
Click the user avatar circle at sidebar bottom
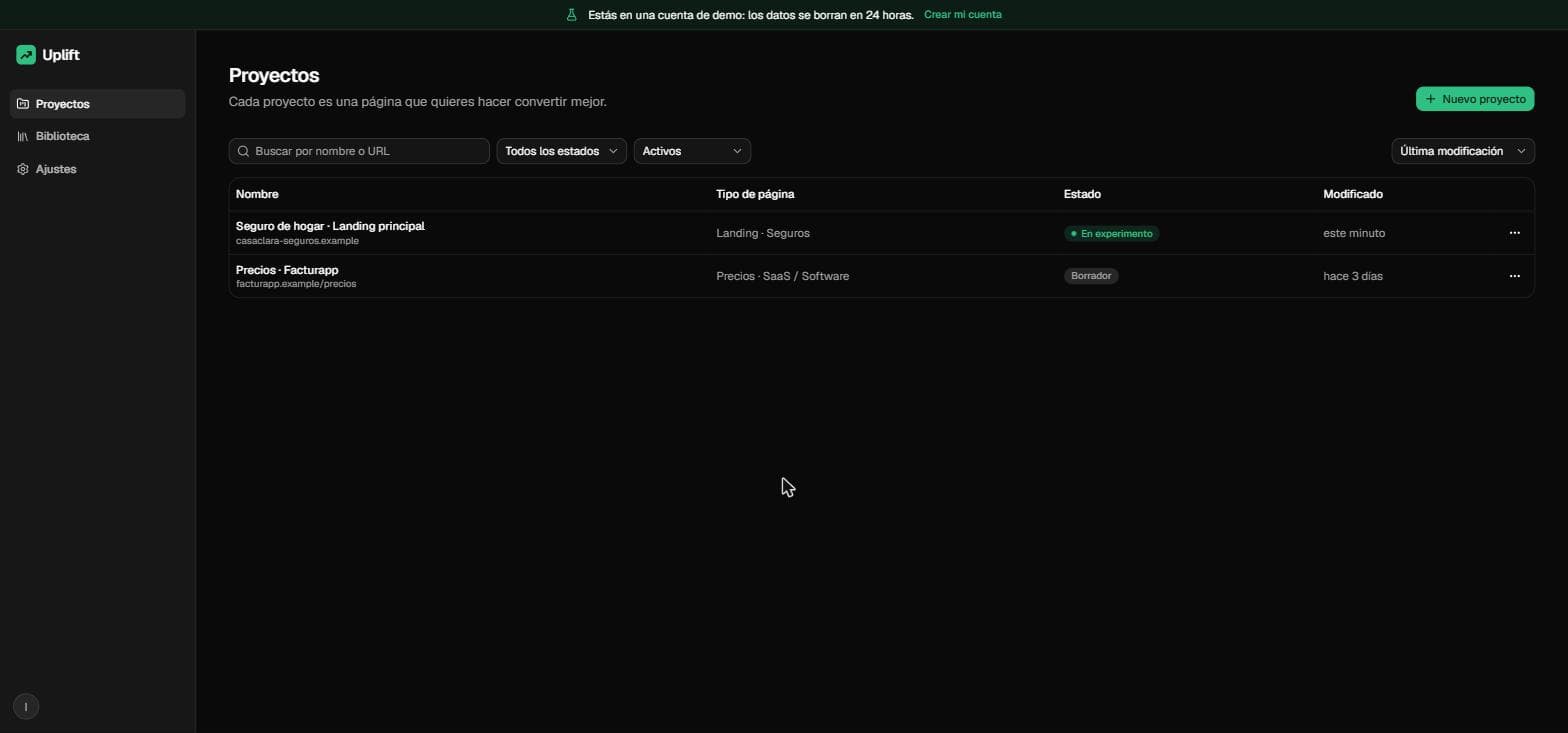pos(26,707)
